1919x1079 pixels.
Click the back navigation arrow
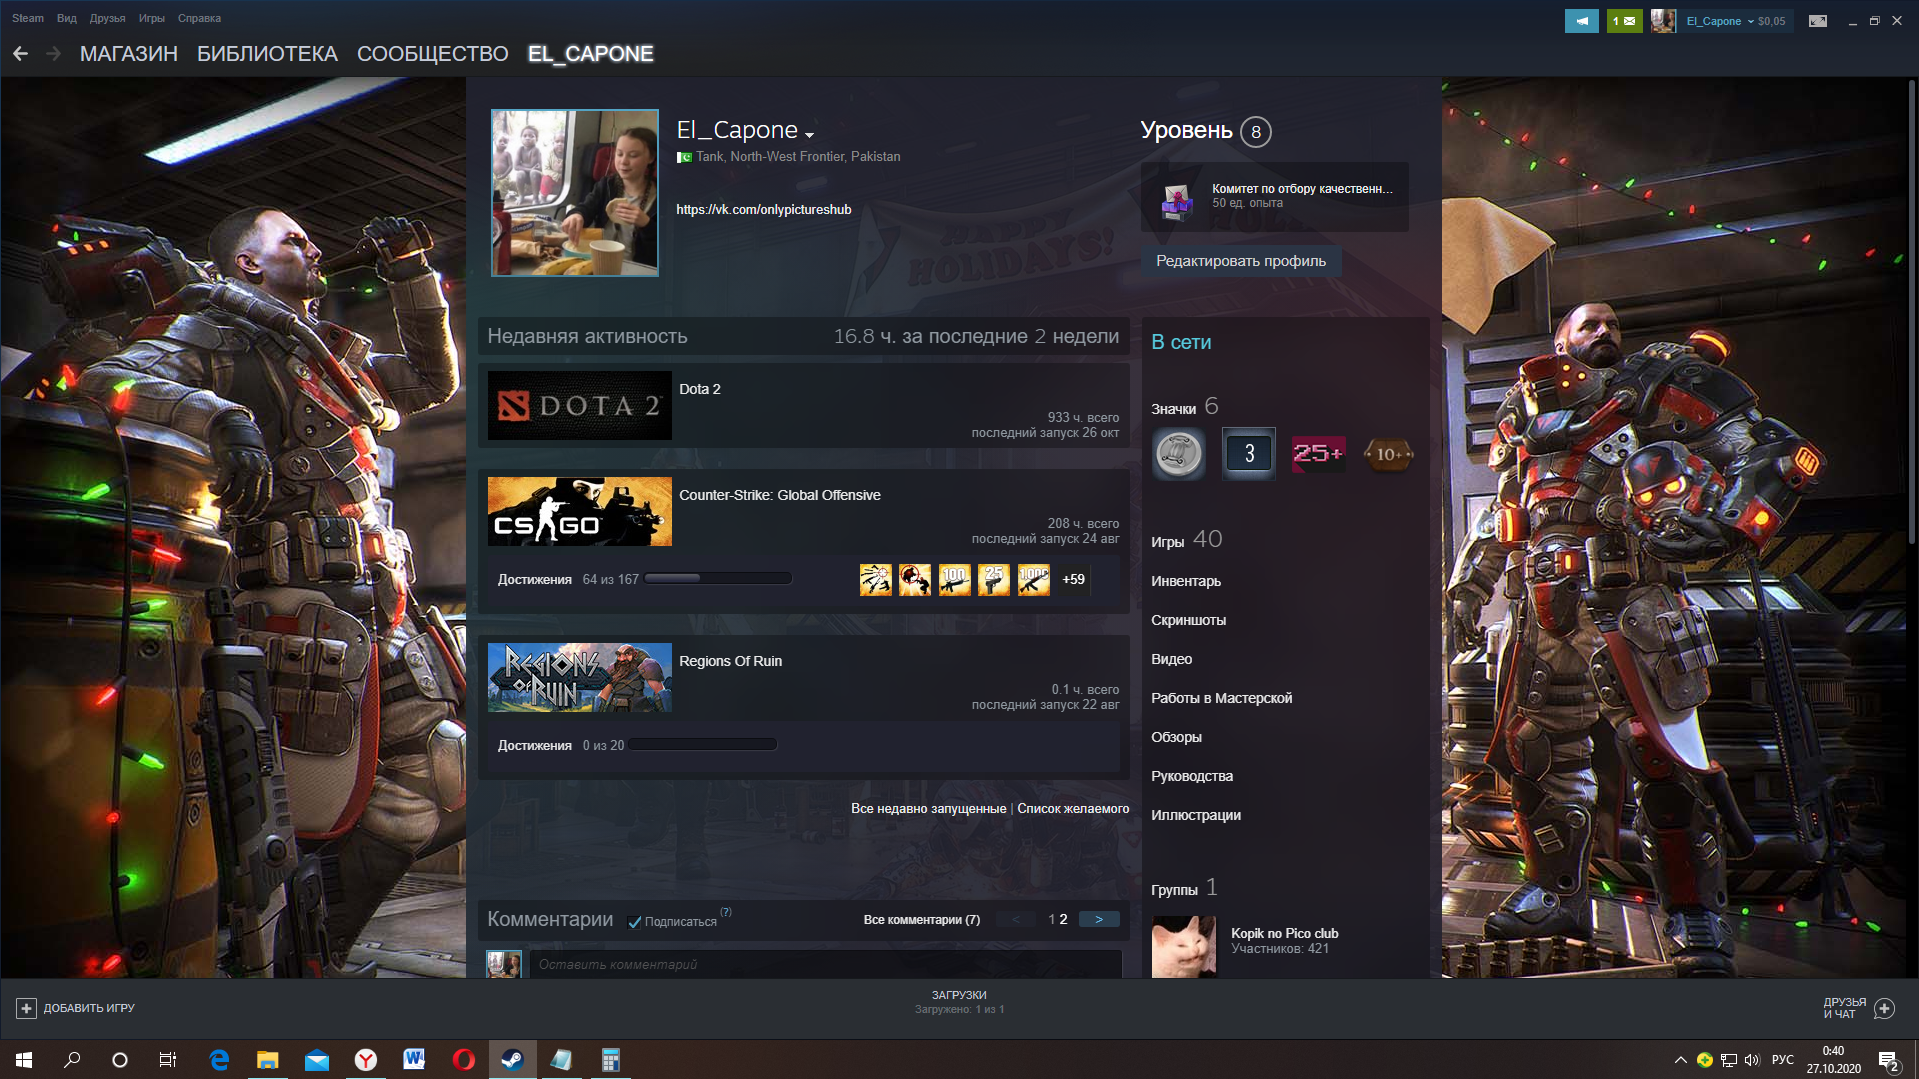20,54
